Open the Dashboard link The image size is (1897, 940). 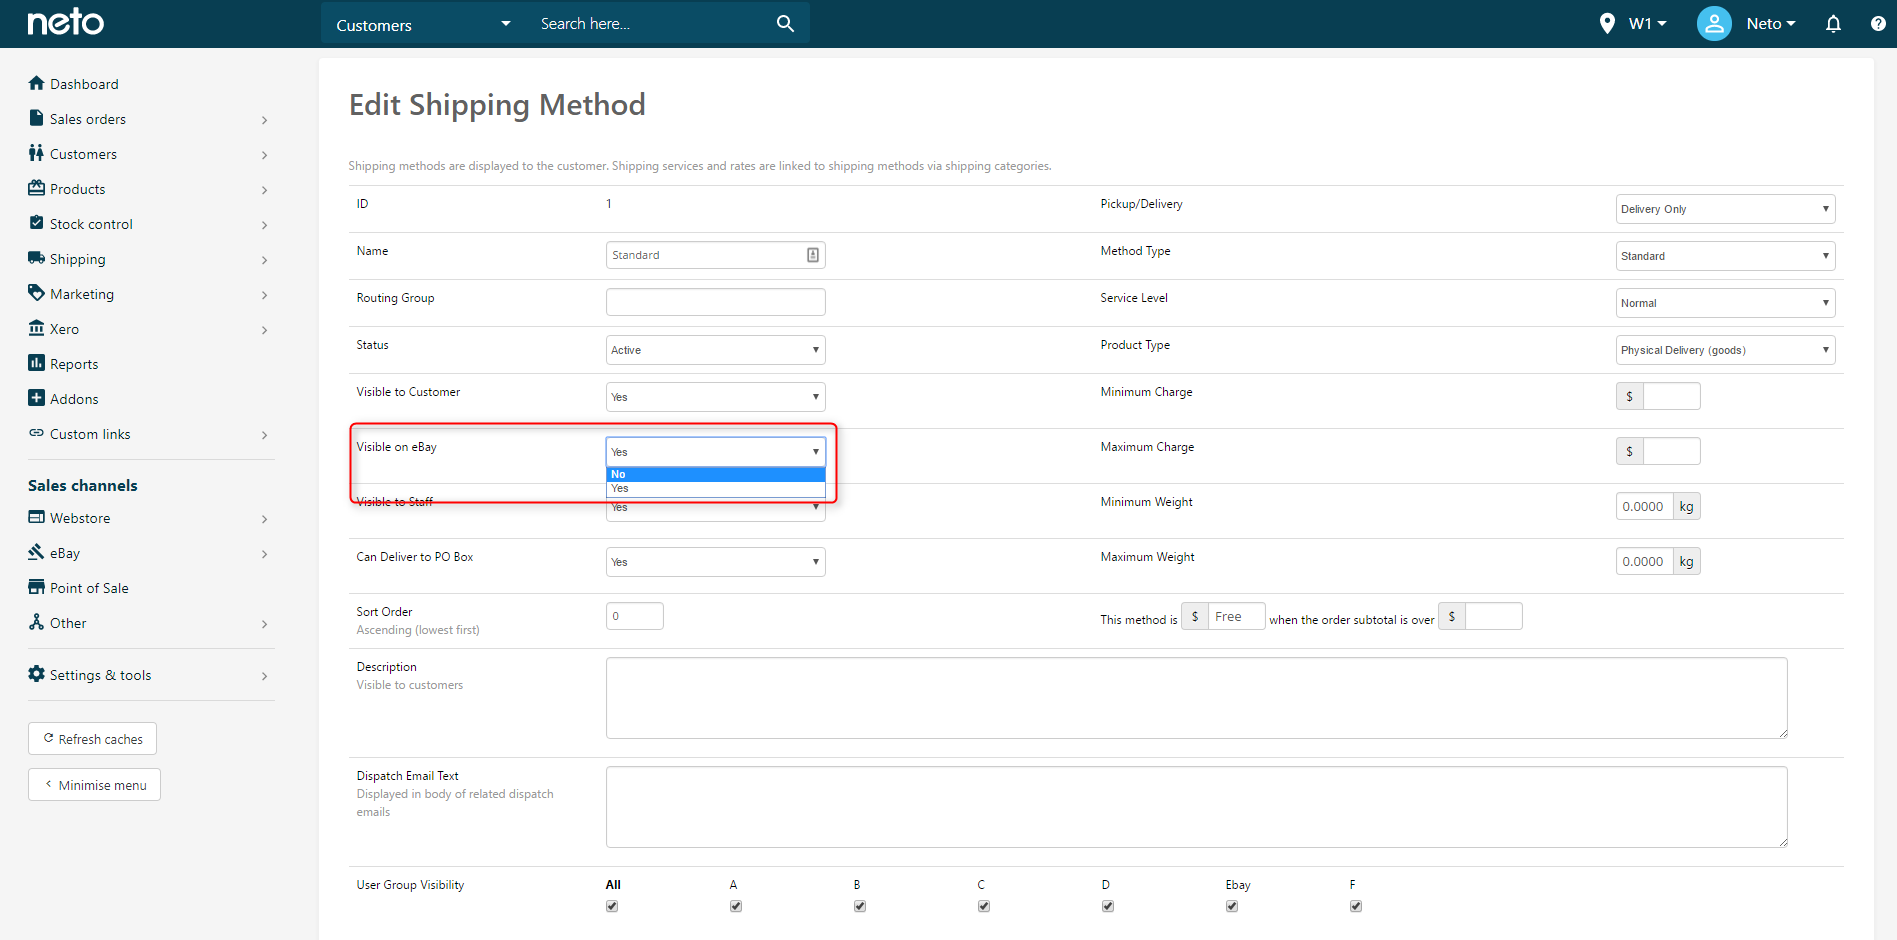(x=84, y=84)
